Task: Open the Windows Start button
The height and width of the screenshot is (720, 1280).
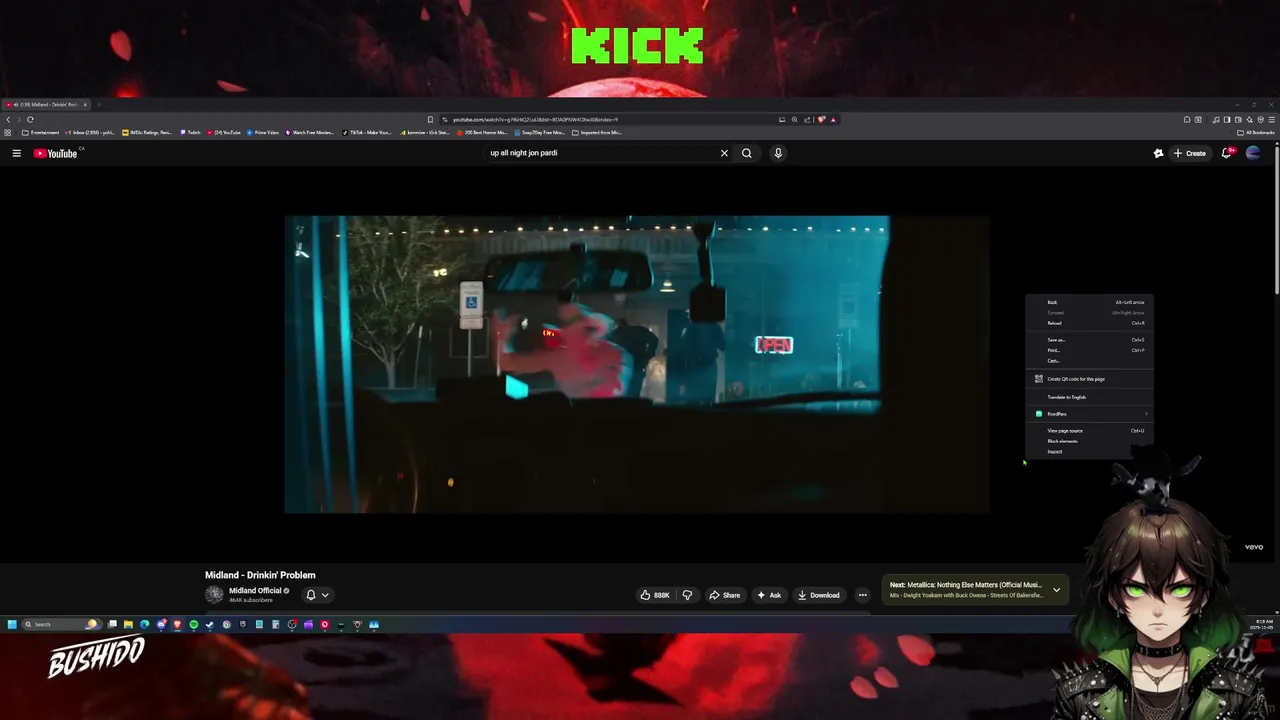Action: pyautogui.click(x=12, y=624)
